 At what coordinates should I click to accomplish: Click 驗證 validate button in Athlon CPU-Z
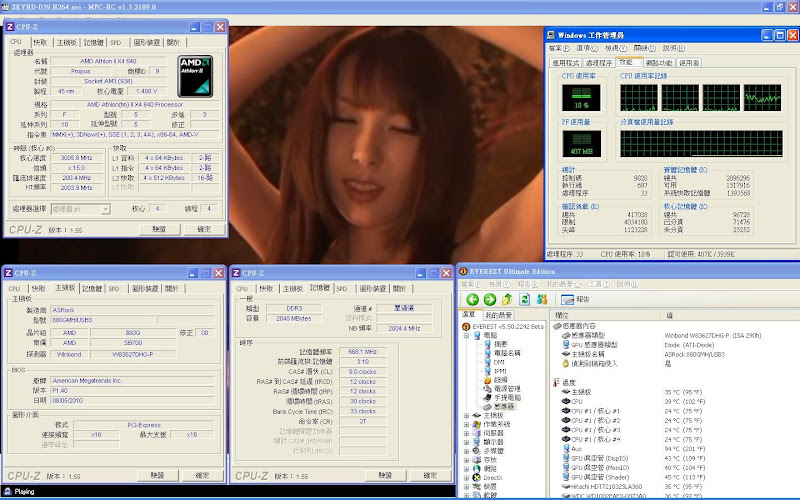tap(160, 230)
